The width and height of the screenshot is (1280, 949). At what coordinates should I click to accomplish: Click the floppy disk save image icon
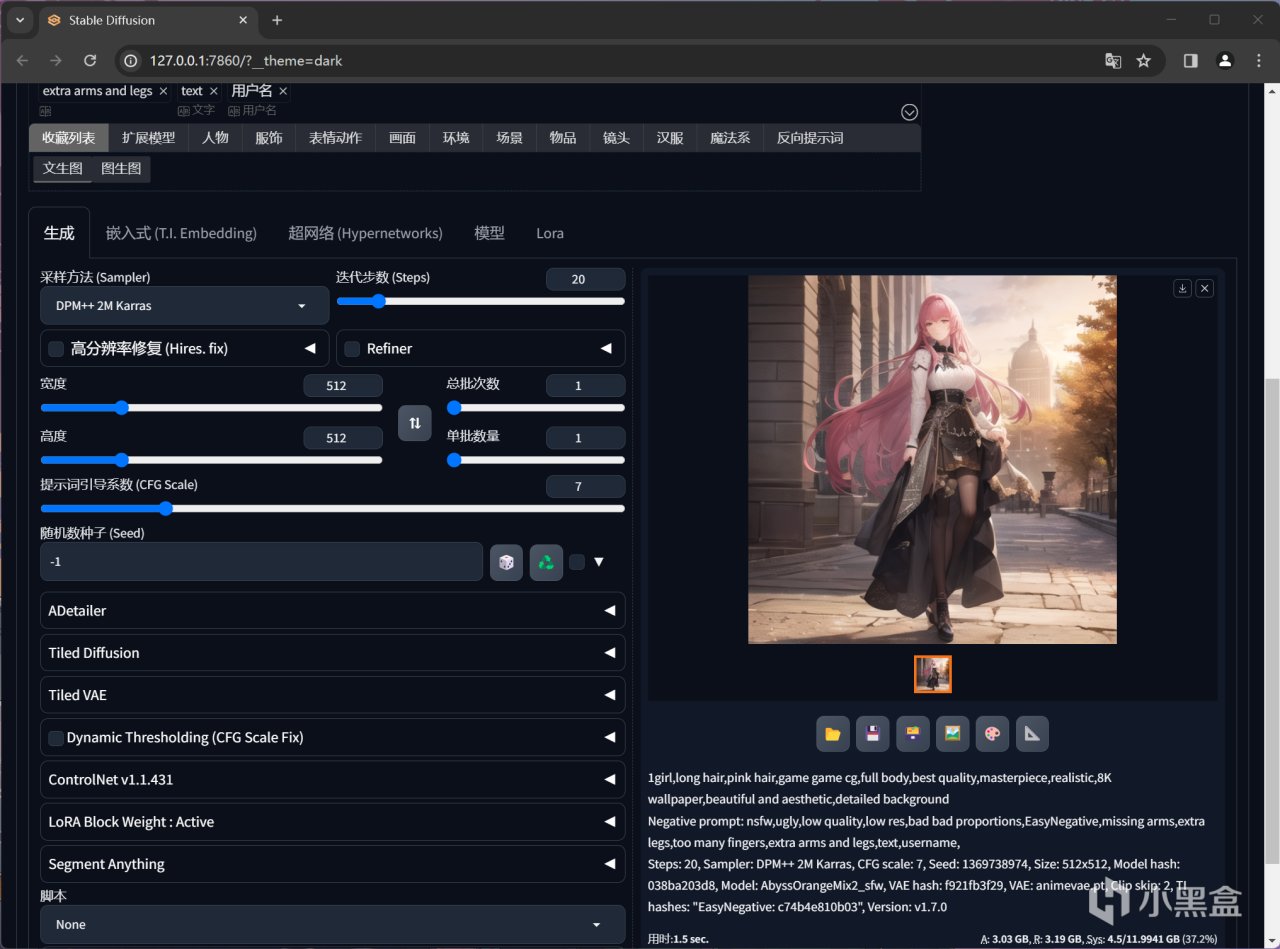tap(872, 734)
